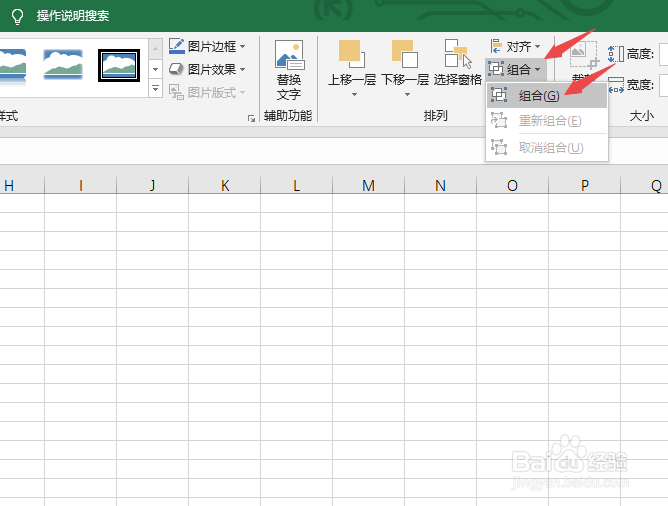Select column header P
The image size is (668, 506).
pos(584,185)
